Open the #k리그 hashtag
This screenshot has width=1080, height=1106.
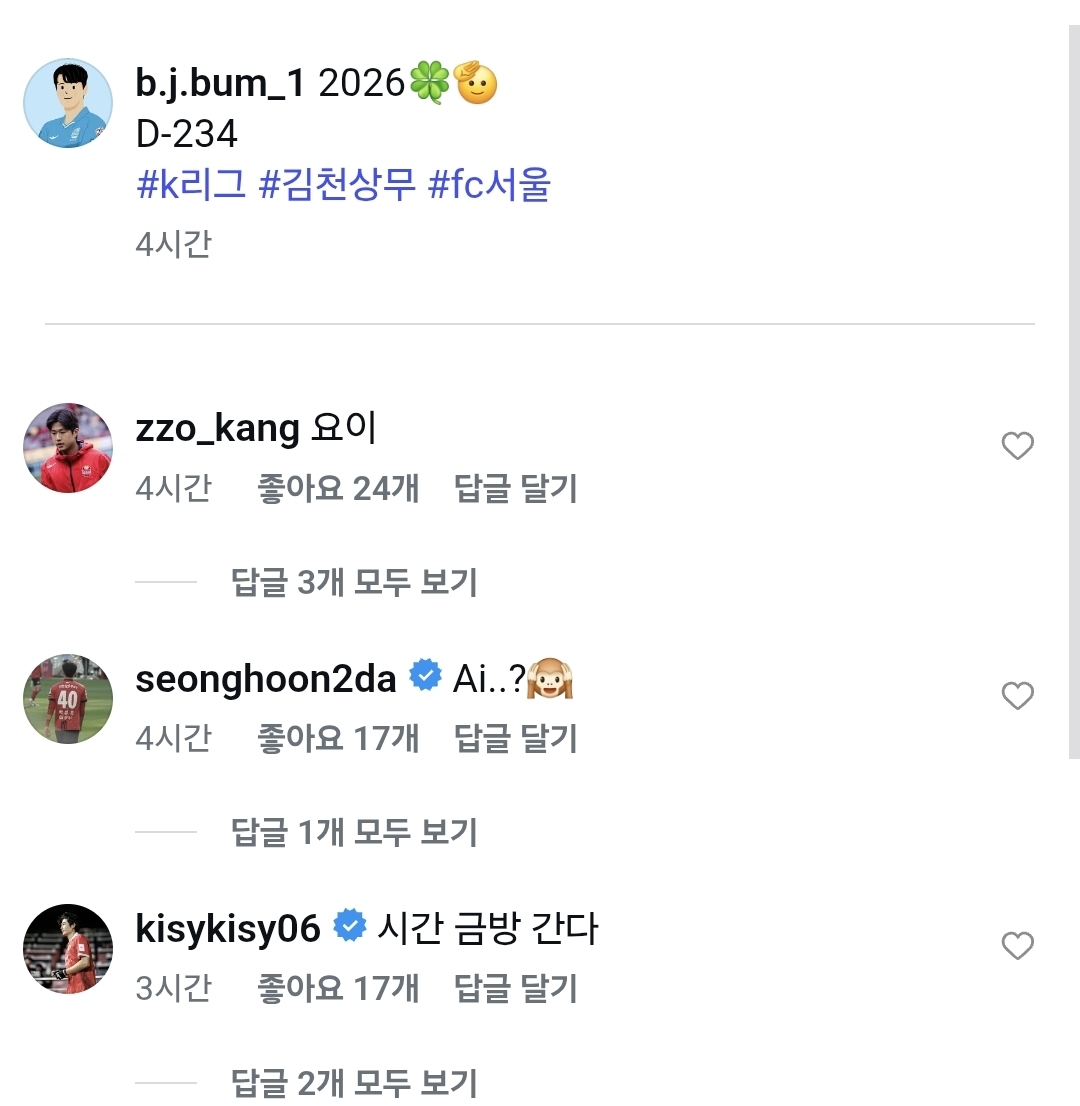click(191, 185)
